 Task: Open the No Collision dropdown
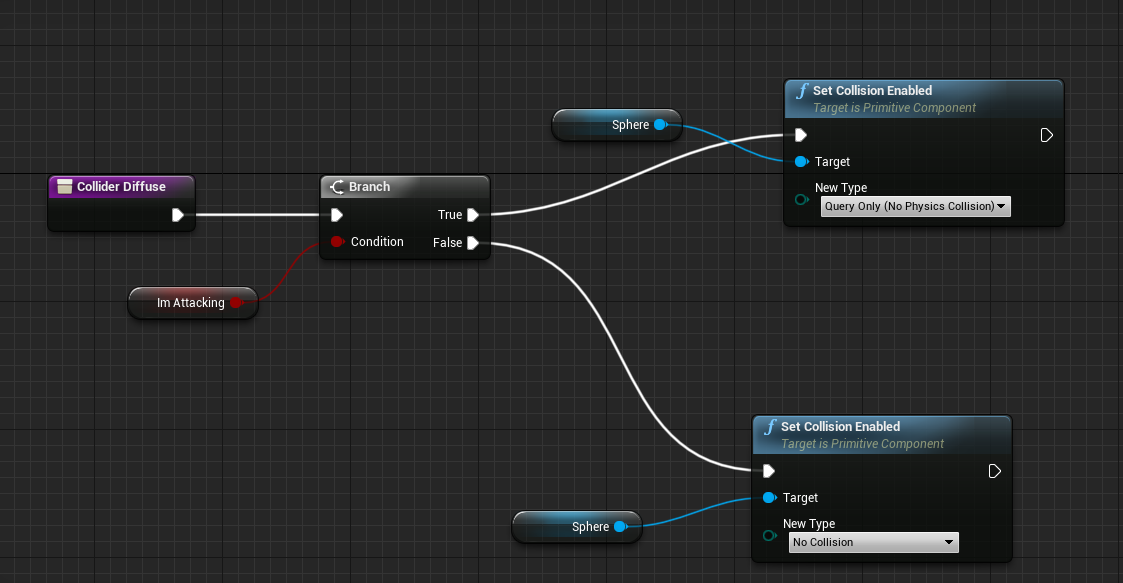tap(873, 542)
